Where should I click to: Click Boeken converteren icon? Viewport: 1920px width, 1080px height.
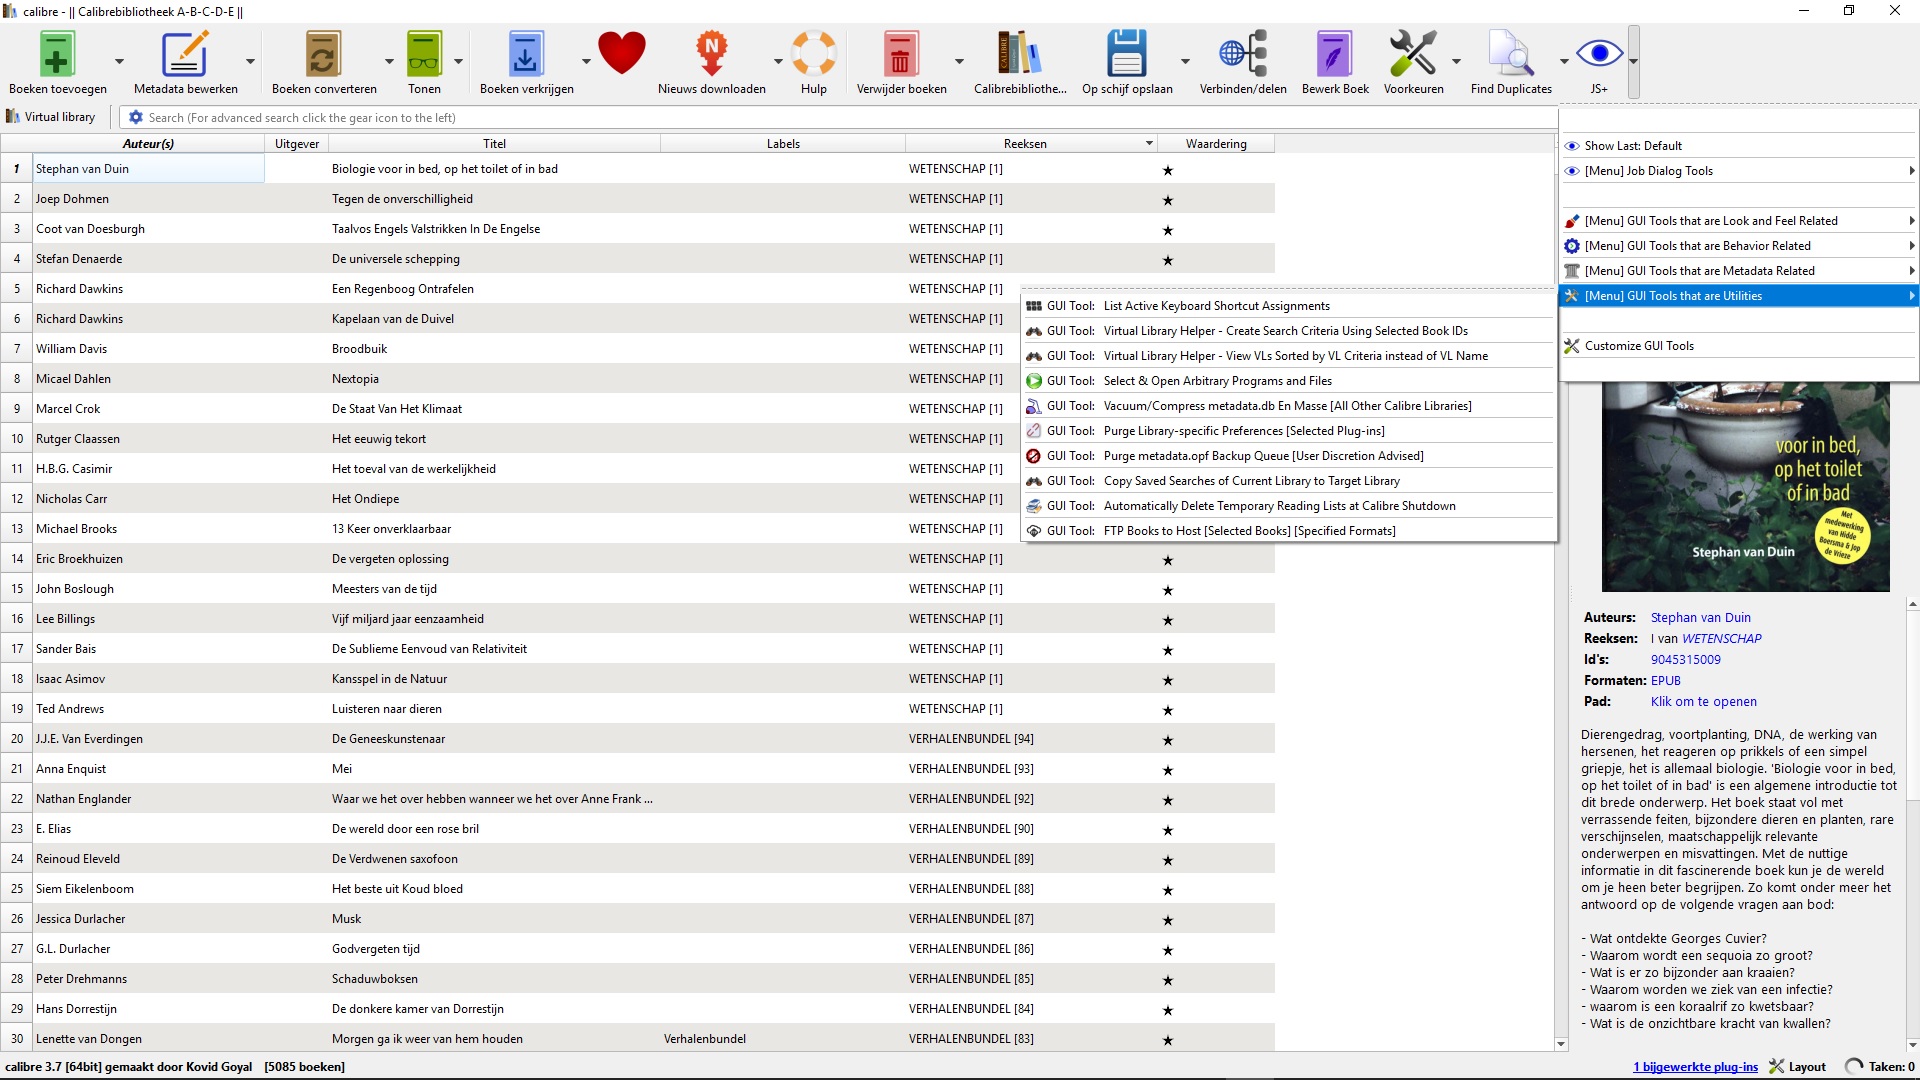(323, 57)
